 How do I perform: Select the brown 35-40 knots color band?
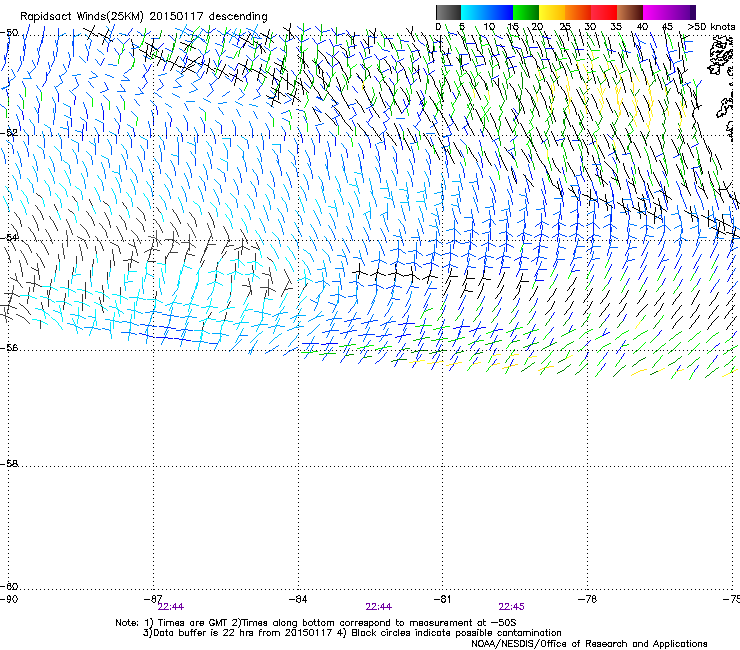pos(630,12)
